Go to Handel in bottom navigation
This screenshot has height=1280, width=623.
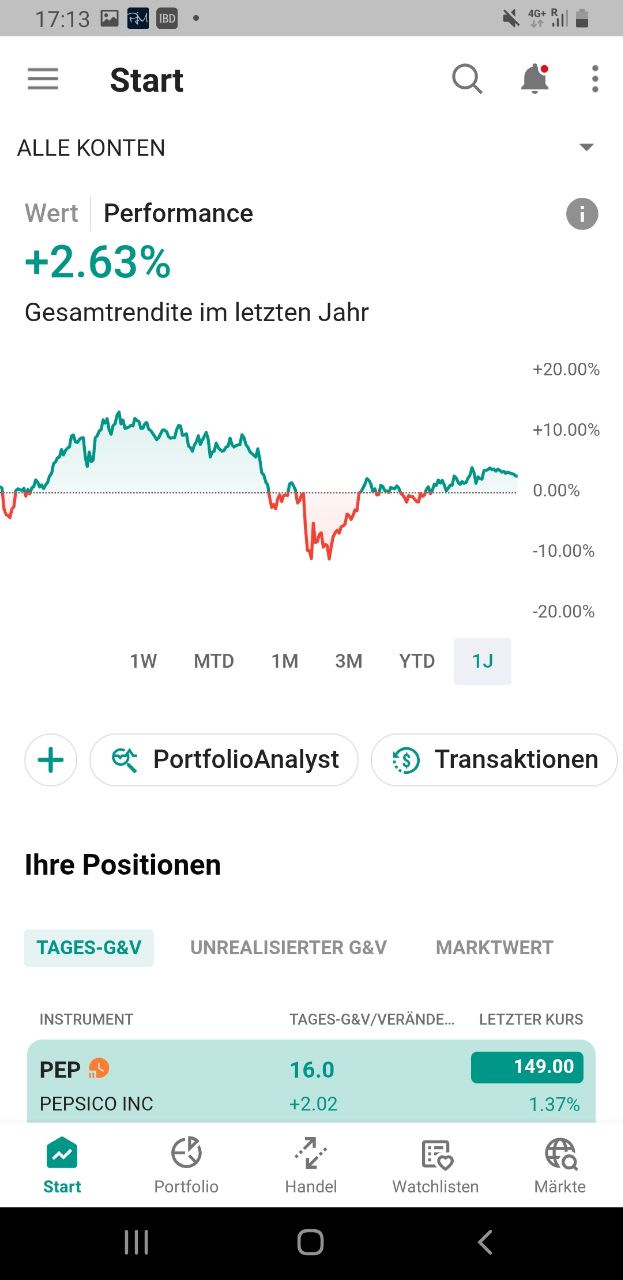[311, 1166]
